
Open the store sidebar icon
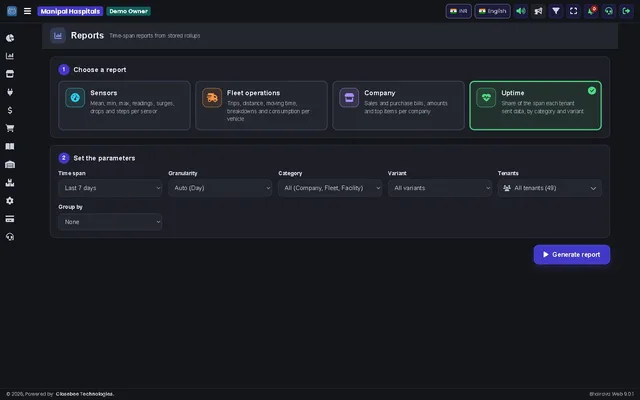pos(10,74)
